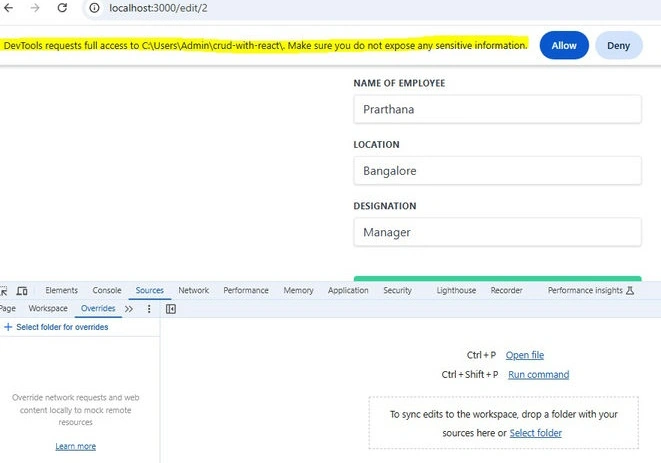Activate the inspect element picker icon

click(x=4, y=291)
